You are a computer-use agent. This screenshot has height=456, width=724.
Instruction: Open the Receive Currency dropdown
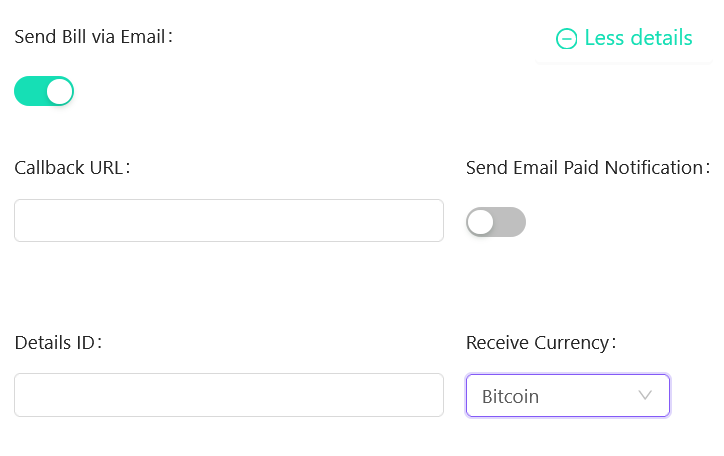[x=568, y=396]
